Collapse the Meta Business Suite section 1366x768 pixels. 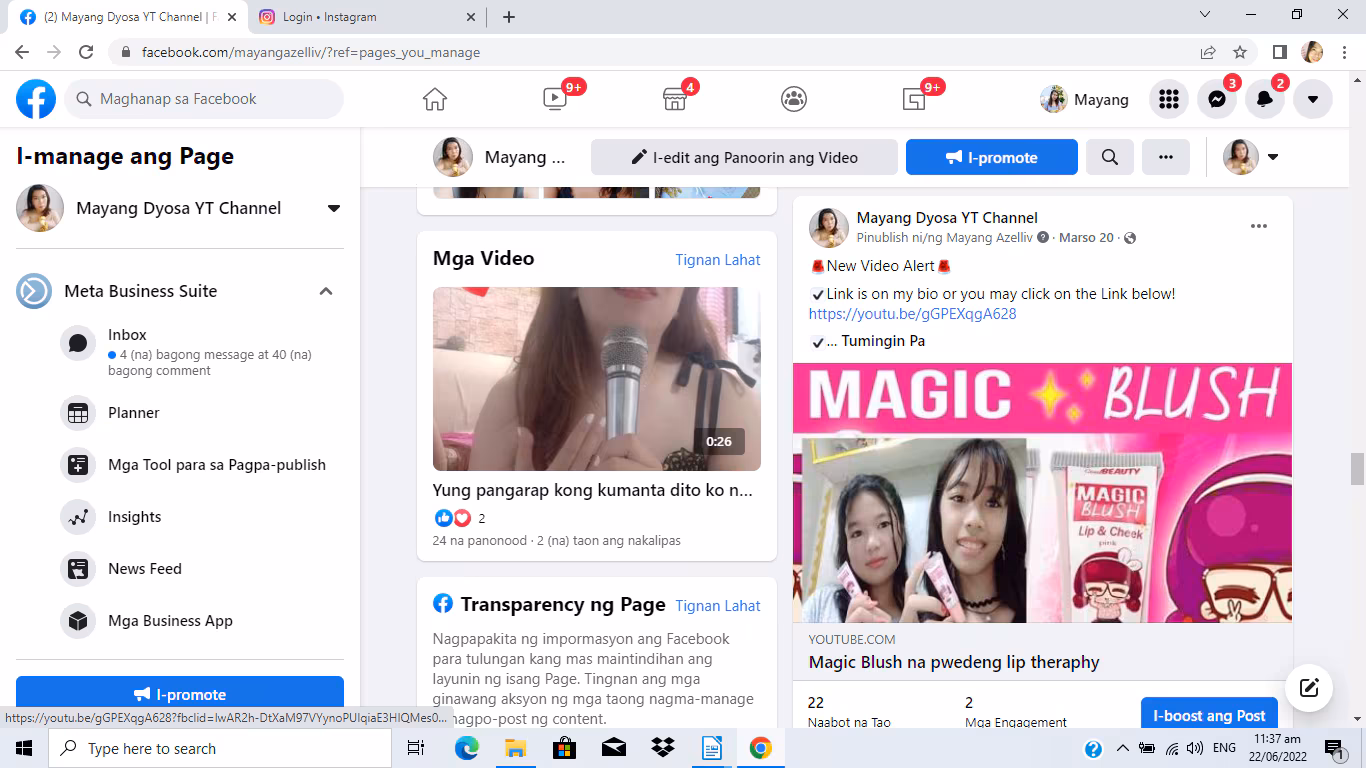[326, 291]
